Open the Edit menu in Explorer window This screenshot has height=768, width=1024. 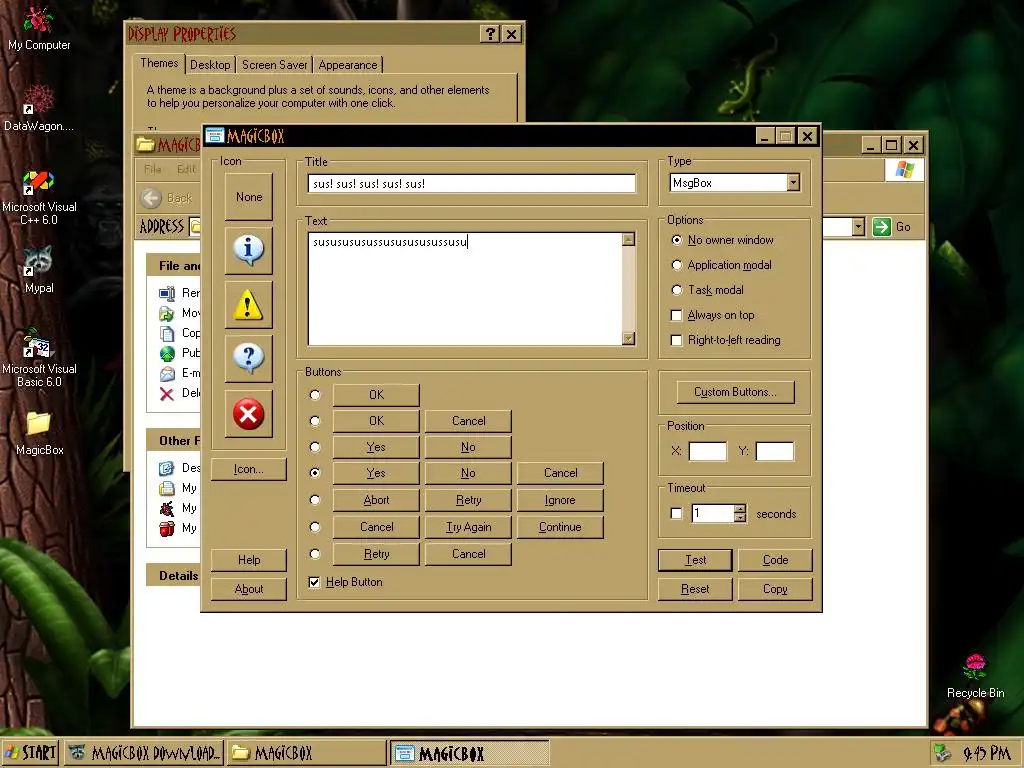coord(186,168)
